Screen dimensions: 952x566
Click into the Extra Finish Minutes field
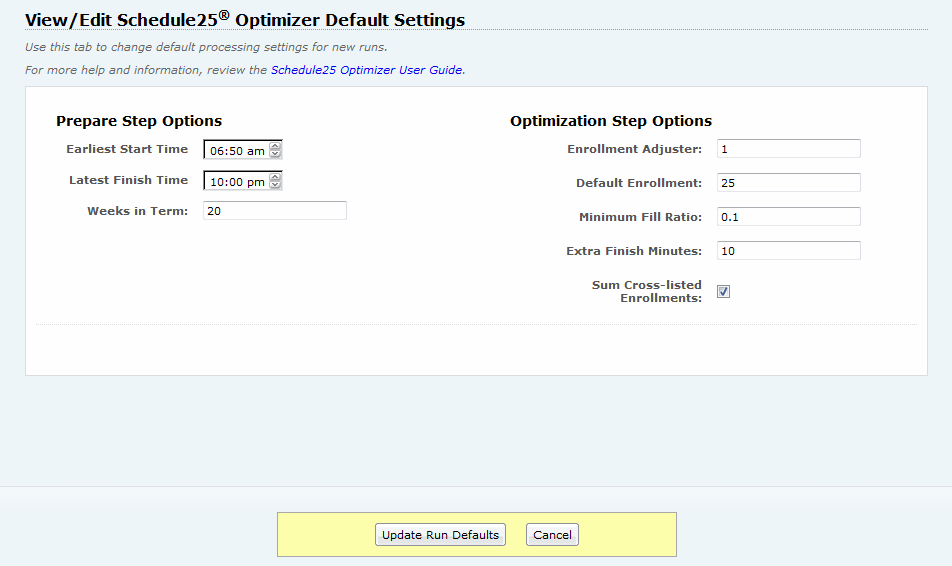pos(788,251)
